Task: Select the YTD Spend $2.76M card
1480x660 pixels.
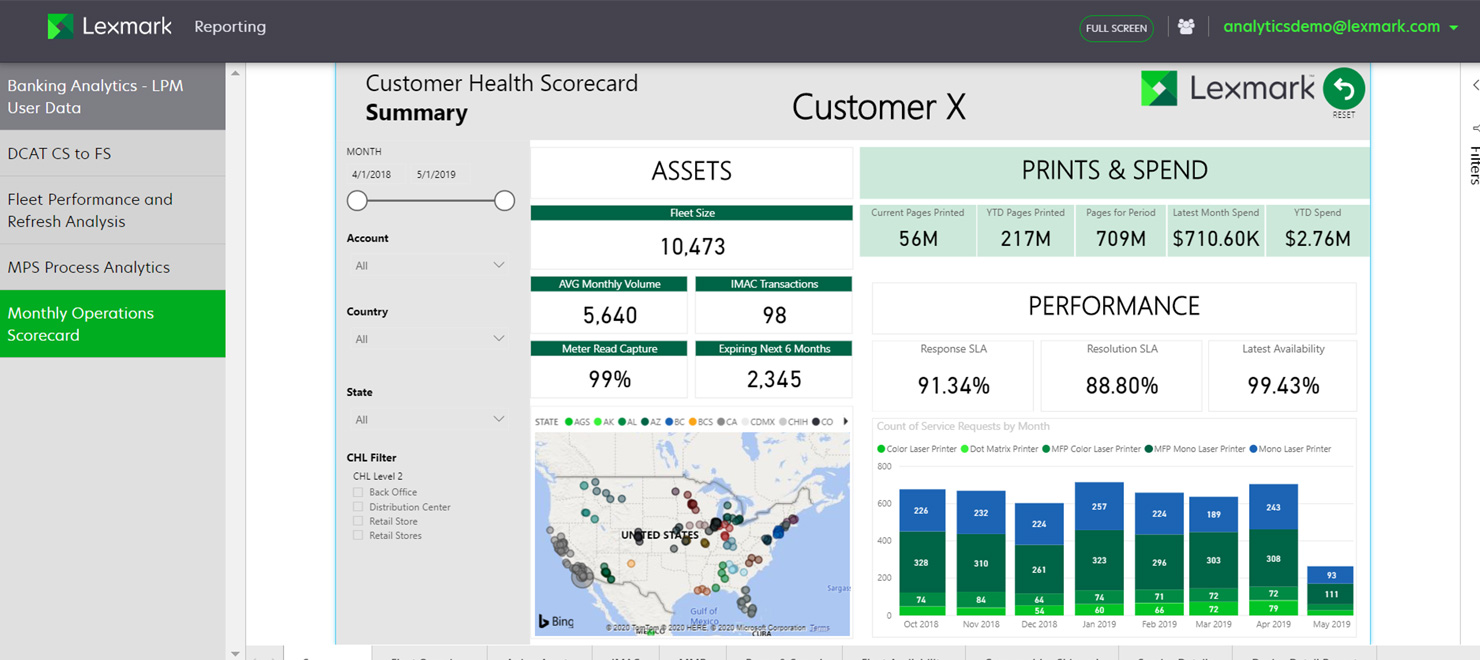Action: click(1318, 230)
